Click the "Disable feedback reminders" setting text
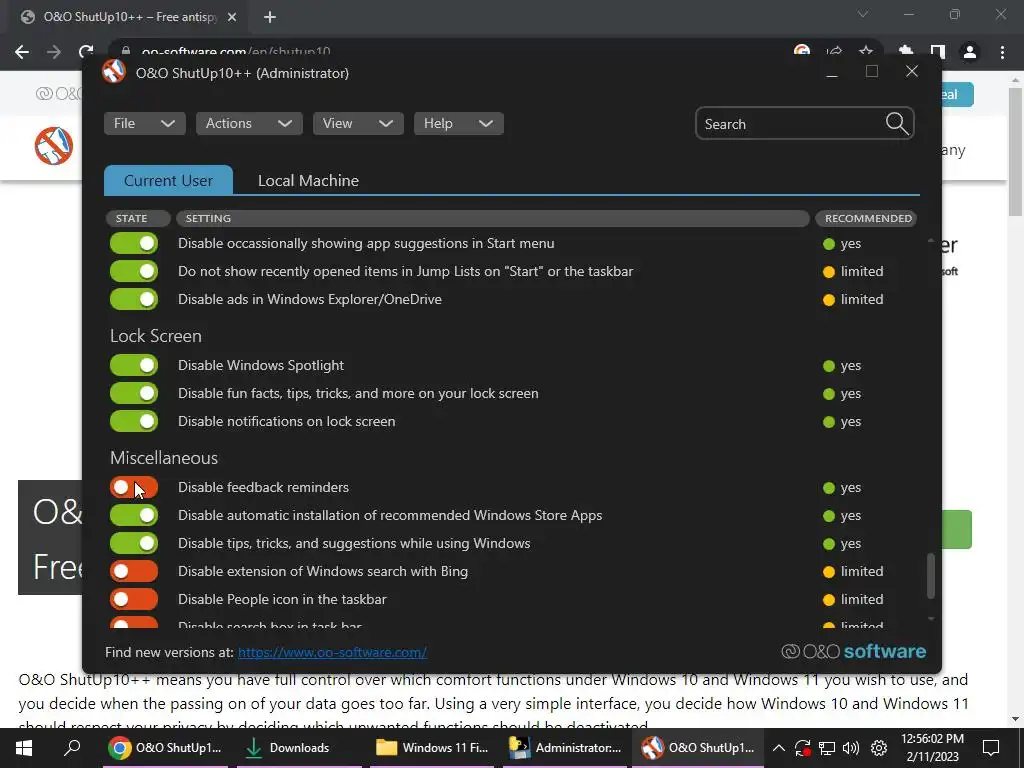The height and width of the screenshot is (768, 1024). pos(263,488)
